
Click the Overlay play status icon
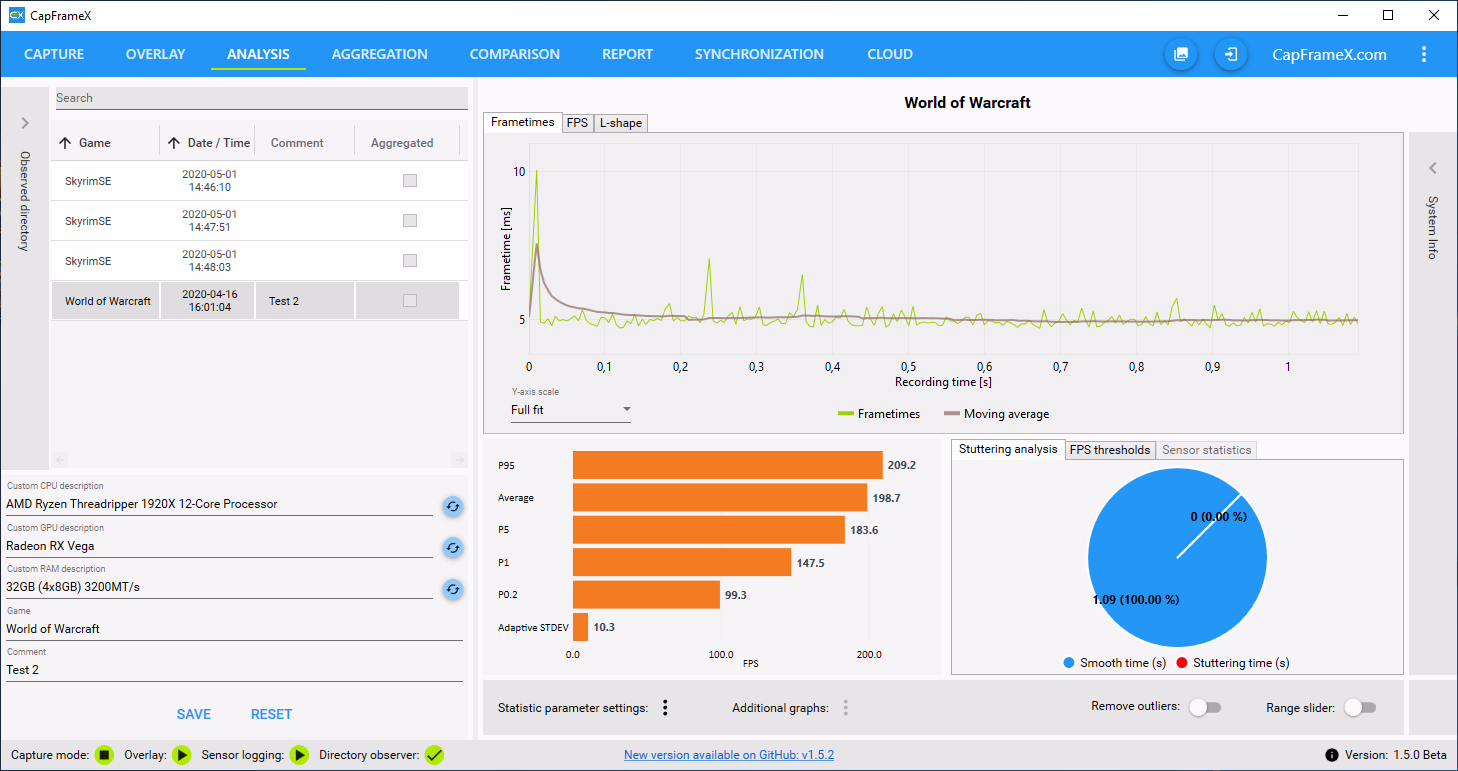182,755
